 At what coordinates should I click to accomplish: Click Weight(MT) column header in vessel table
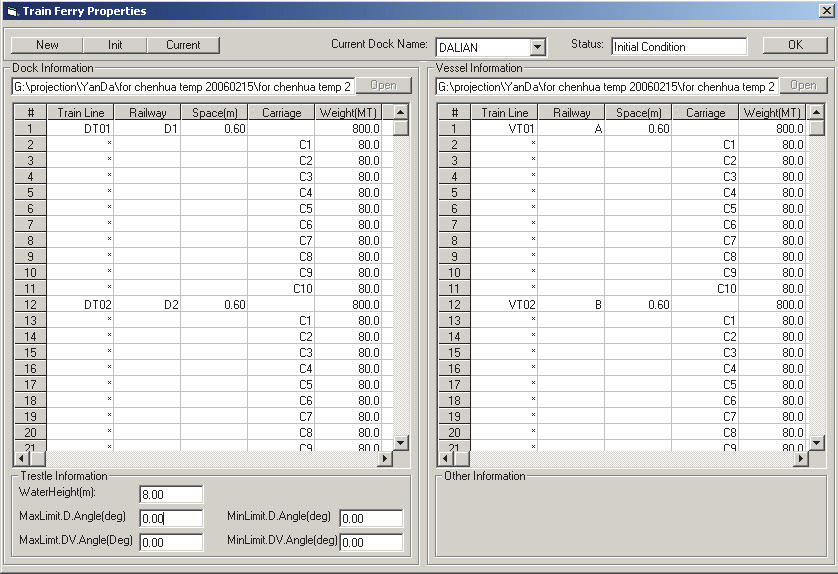click(x=772, y=113)
